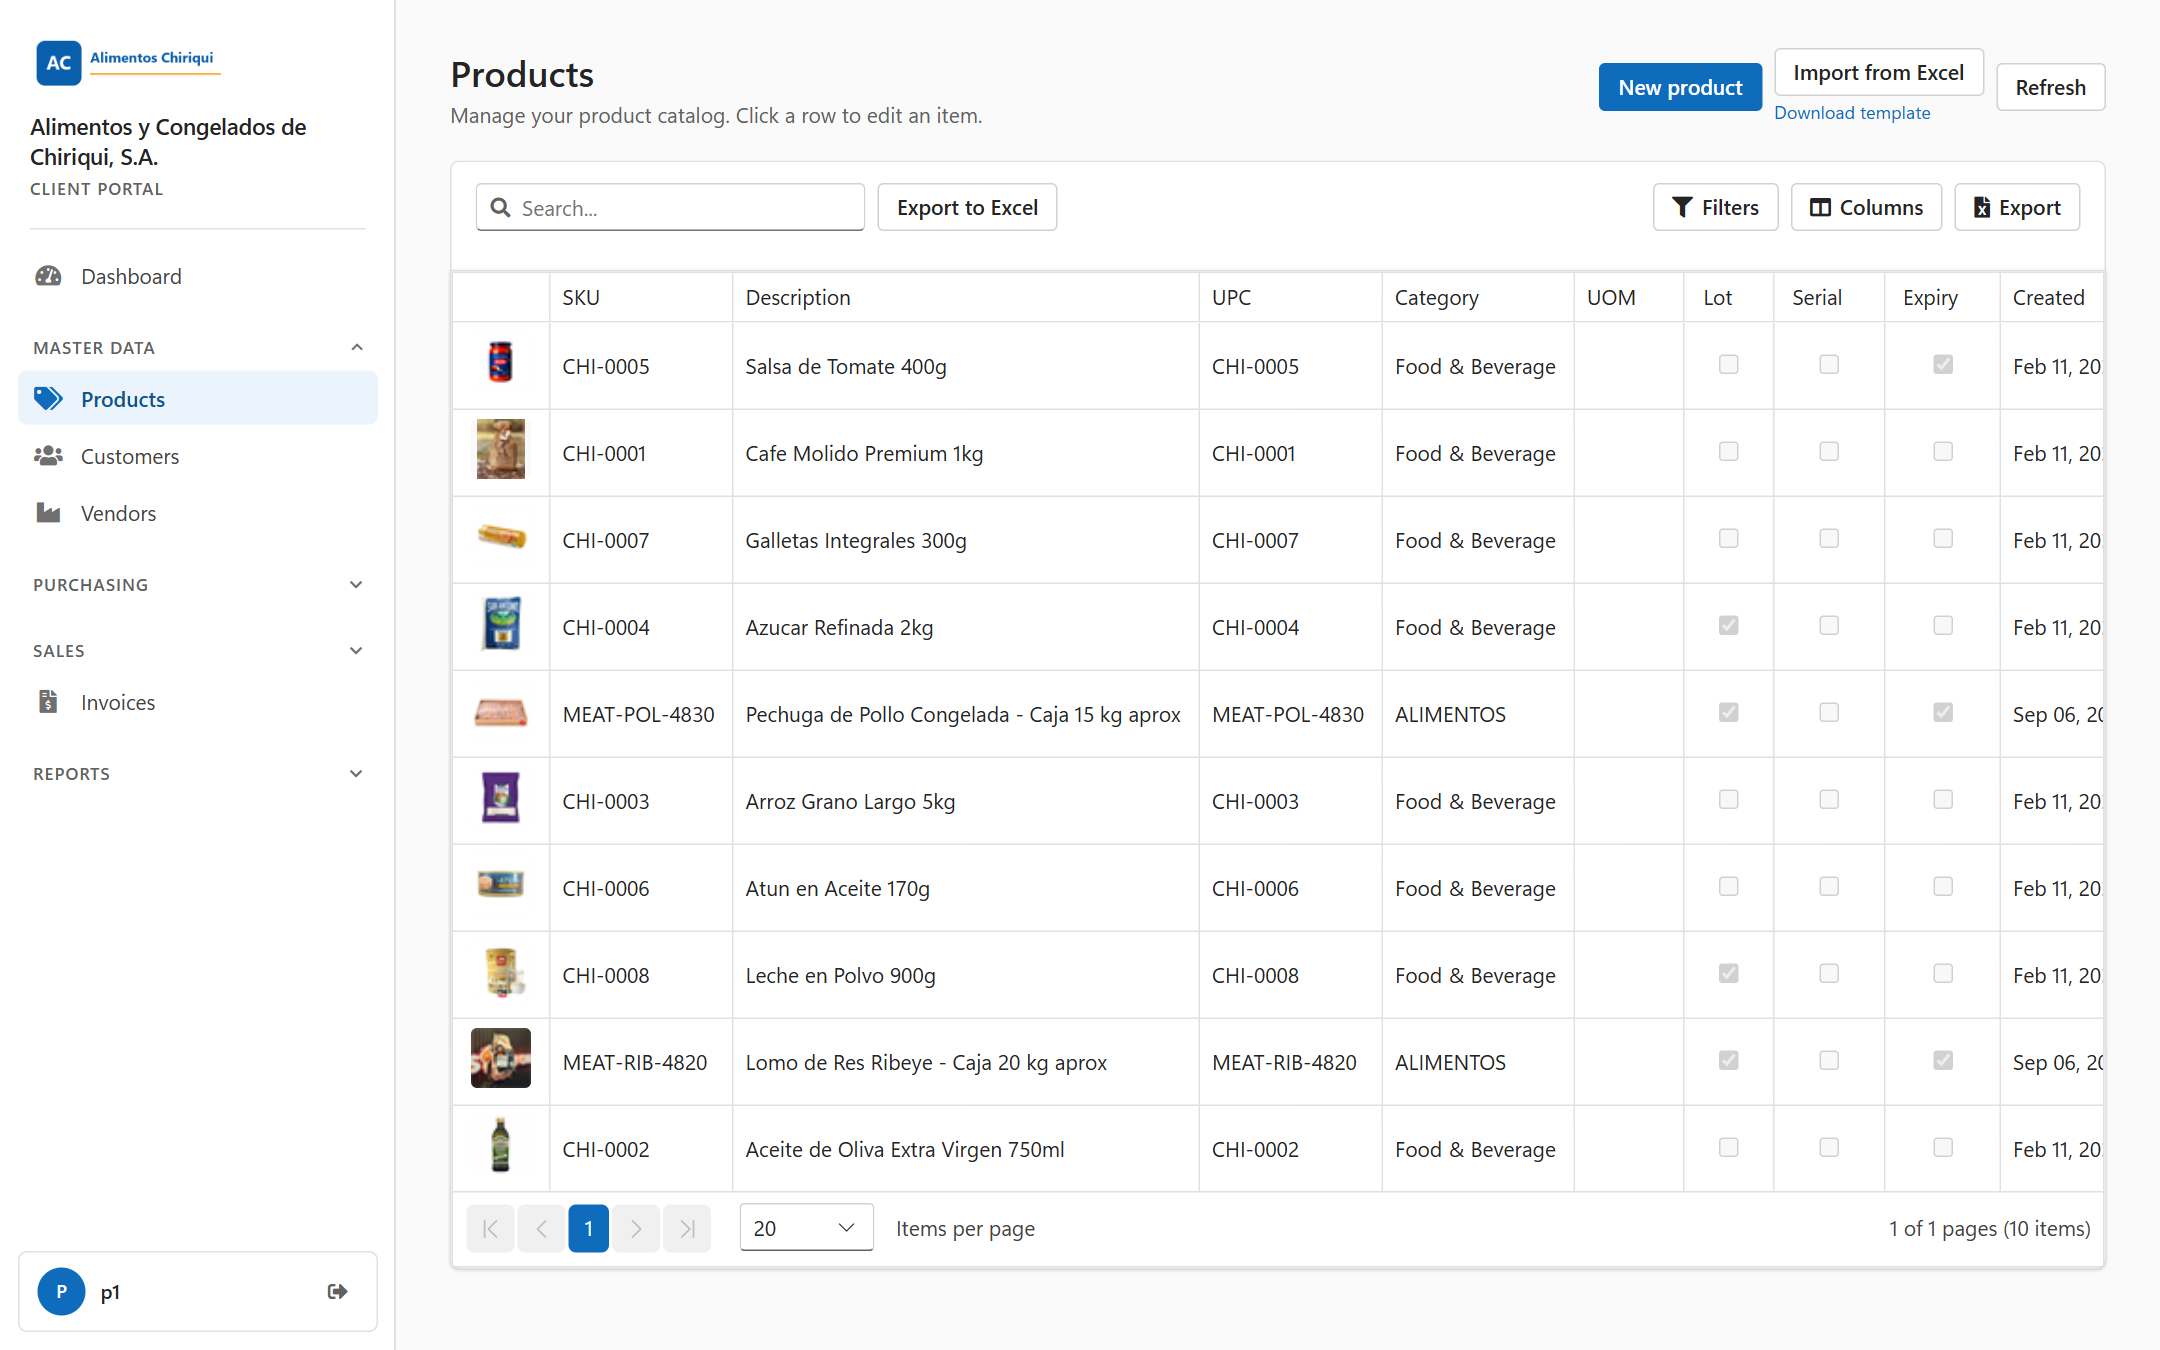Click the Alimentos Chiriqui AC logo
2160x1350 pixels.
[x=128, y=62]
